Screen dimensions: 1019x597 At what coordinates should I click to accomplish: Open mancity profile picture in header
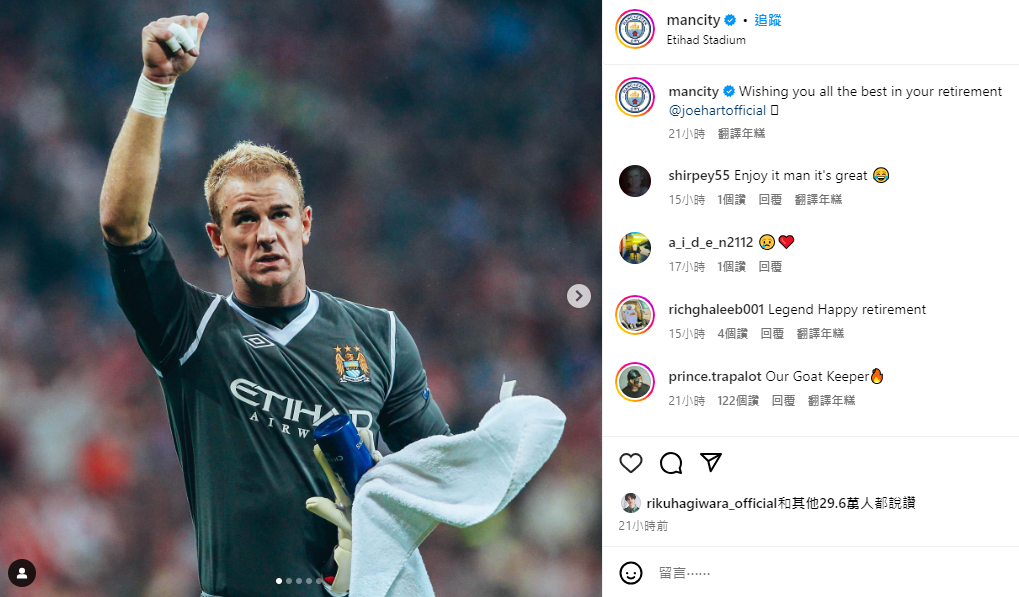[x=635, y=29]
